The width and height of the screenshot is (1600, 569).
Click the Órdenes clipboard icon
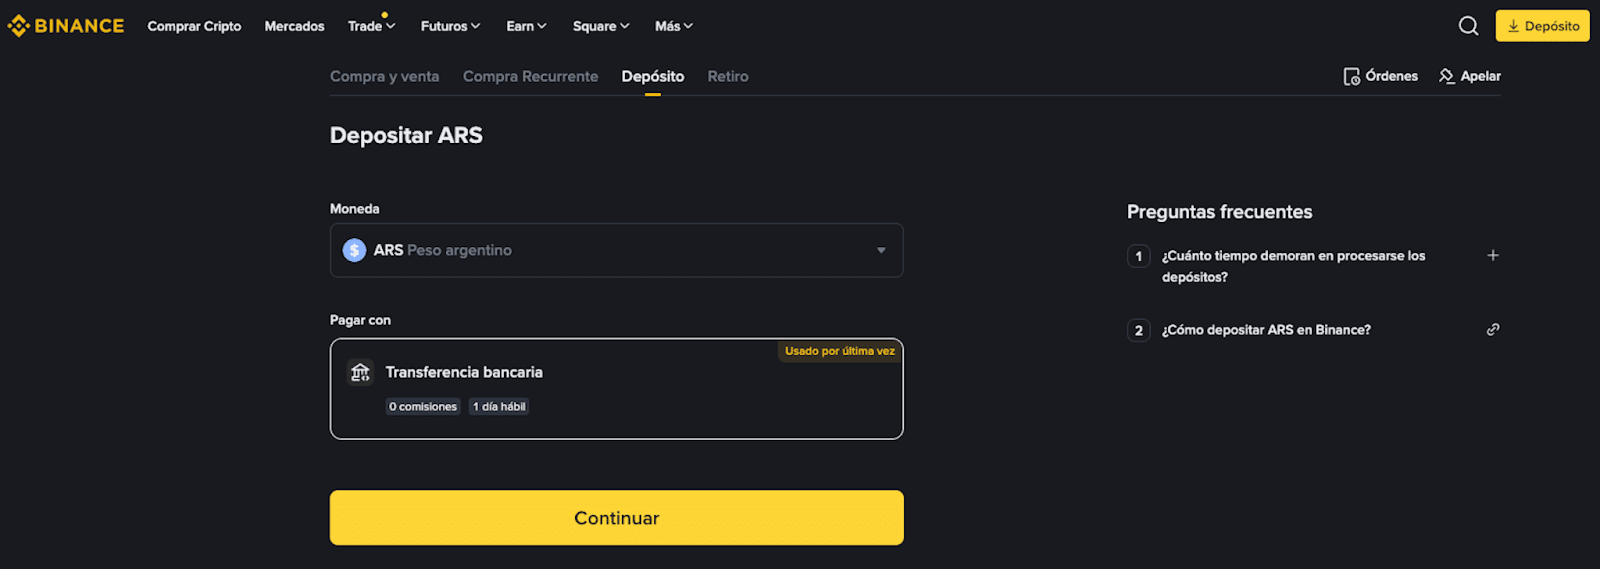tap(1351, 77)
